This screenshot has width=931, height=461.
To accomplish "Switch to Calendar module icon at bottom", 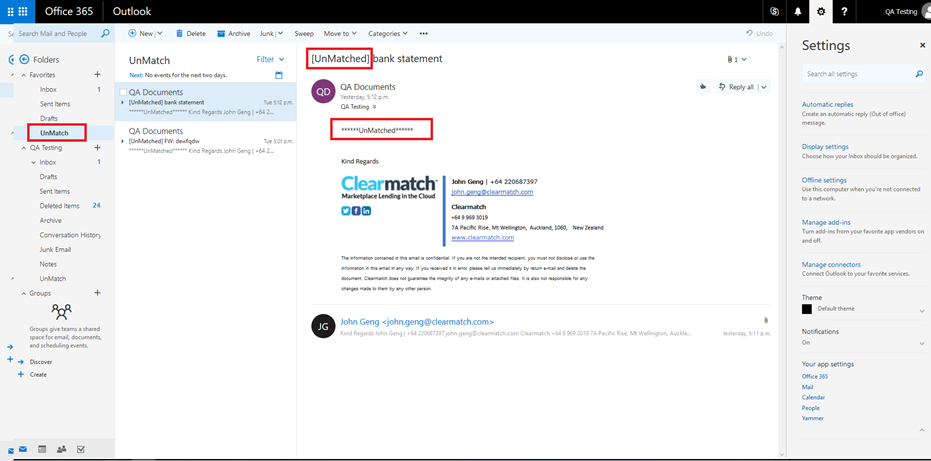I will (x=42, y=449).
